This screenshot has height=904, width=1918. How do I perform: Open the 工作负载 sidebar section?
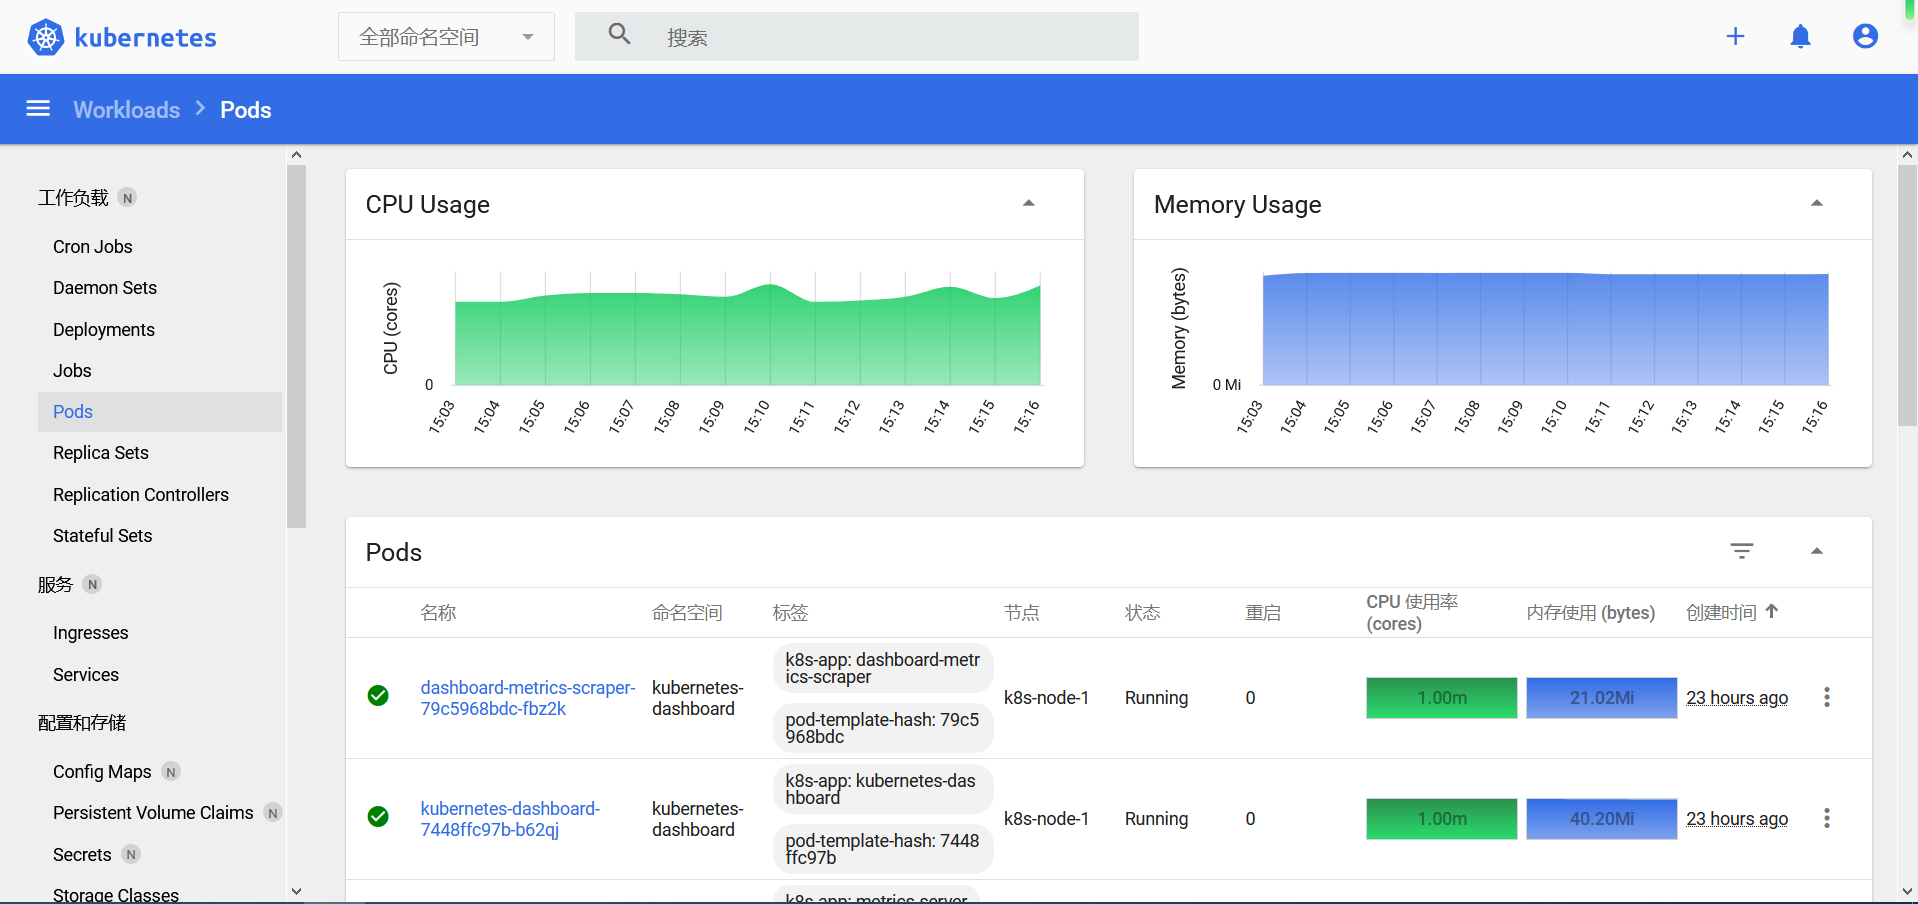tap(73, 198)
